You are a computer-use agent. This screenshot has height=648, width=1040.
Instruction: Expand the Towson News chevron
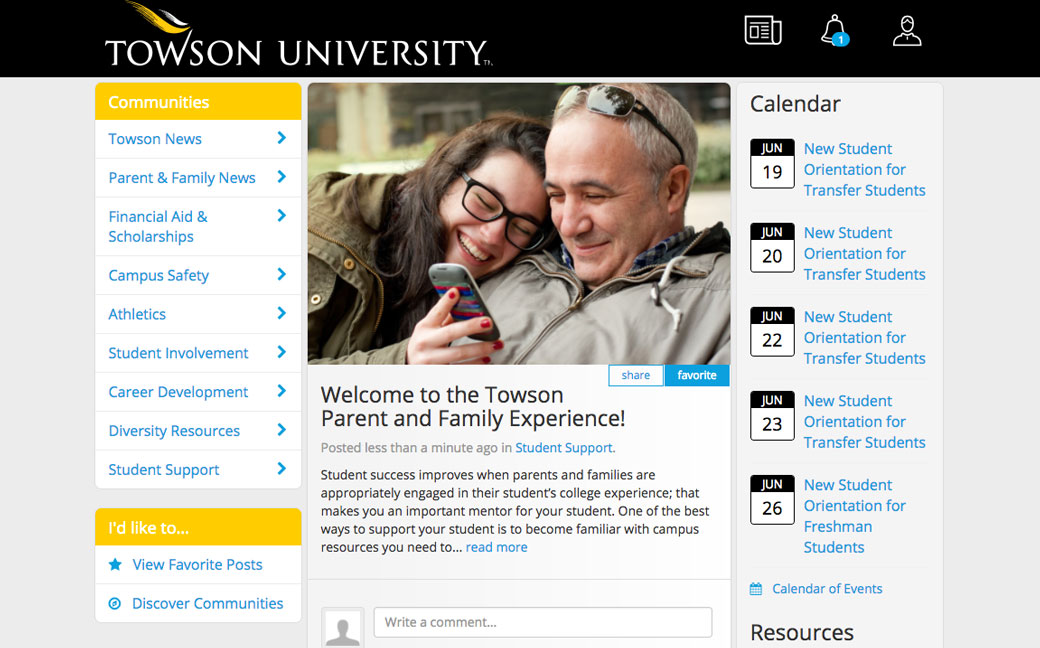tap(281, 138)
